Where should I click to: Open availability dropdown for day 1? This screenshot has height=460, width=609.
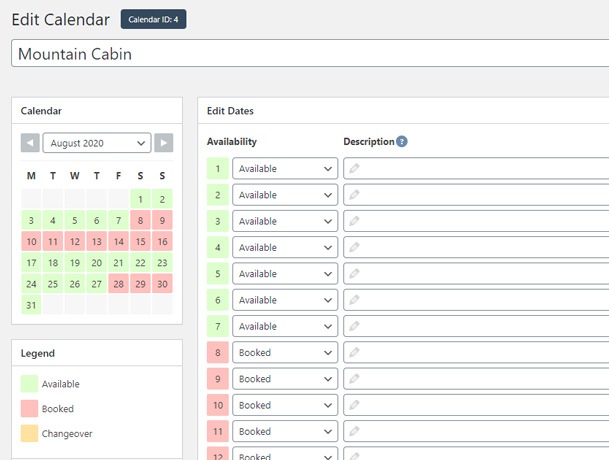click(x=285, y=168)
